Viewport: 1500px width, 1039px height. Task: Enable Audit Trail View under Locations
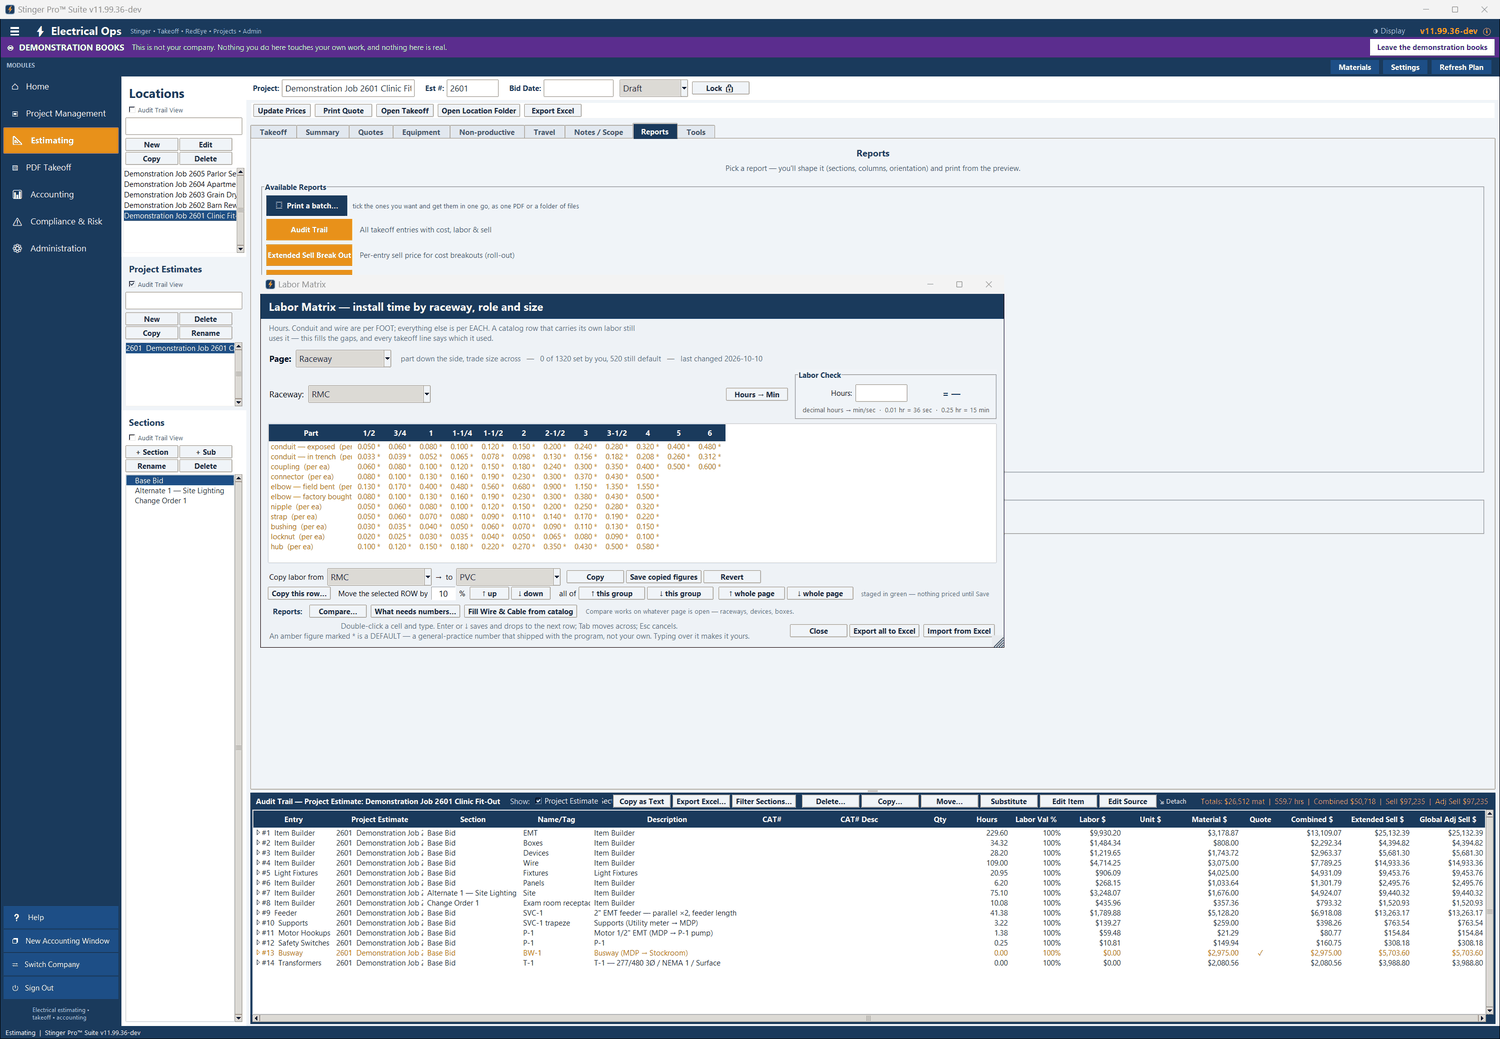(132, 110)
